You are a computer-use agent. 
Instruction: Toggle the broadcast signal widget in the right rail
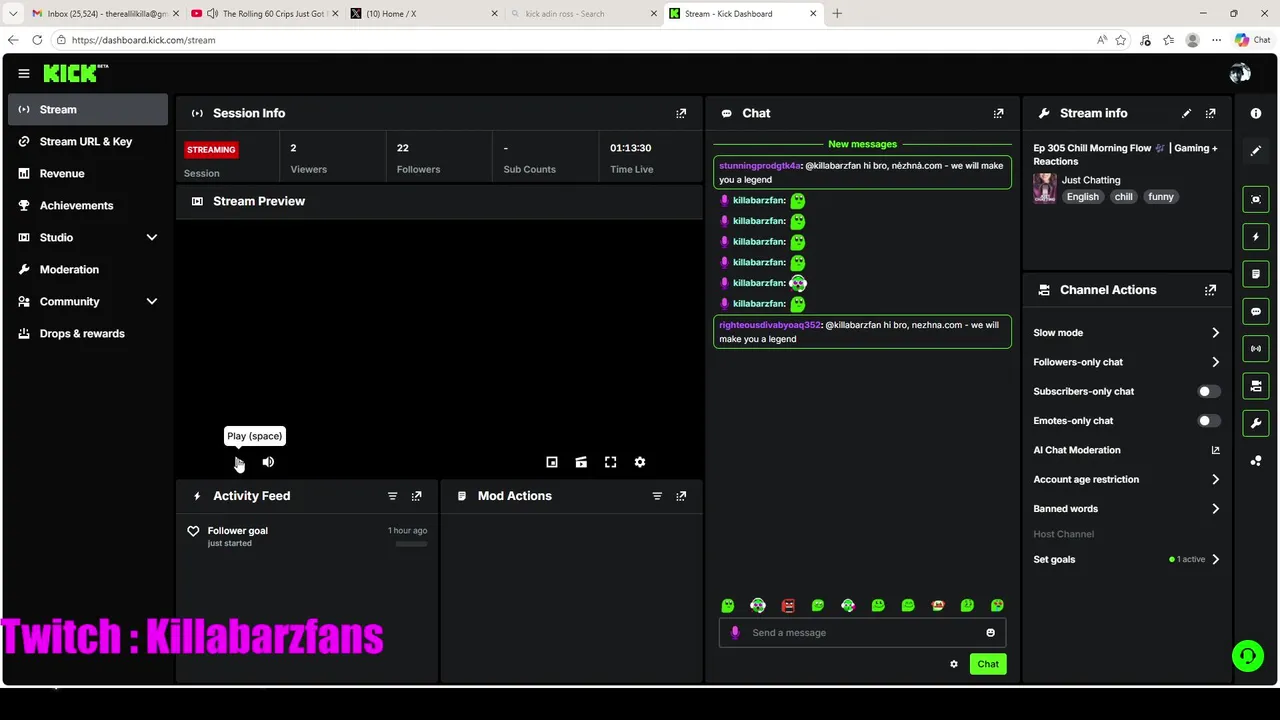point(1256,348)
